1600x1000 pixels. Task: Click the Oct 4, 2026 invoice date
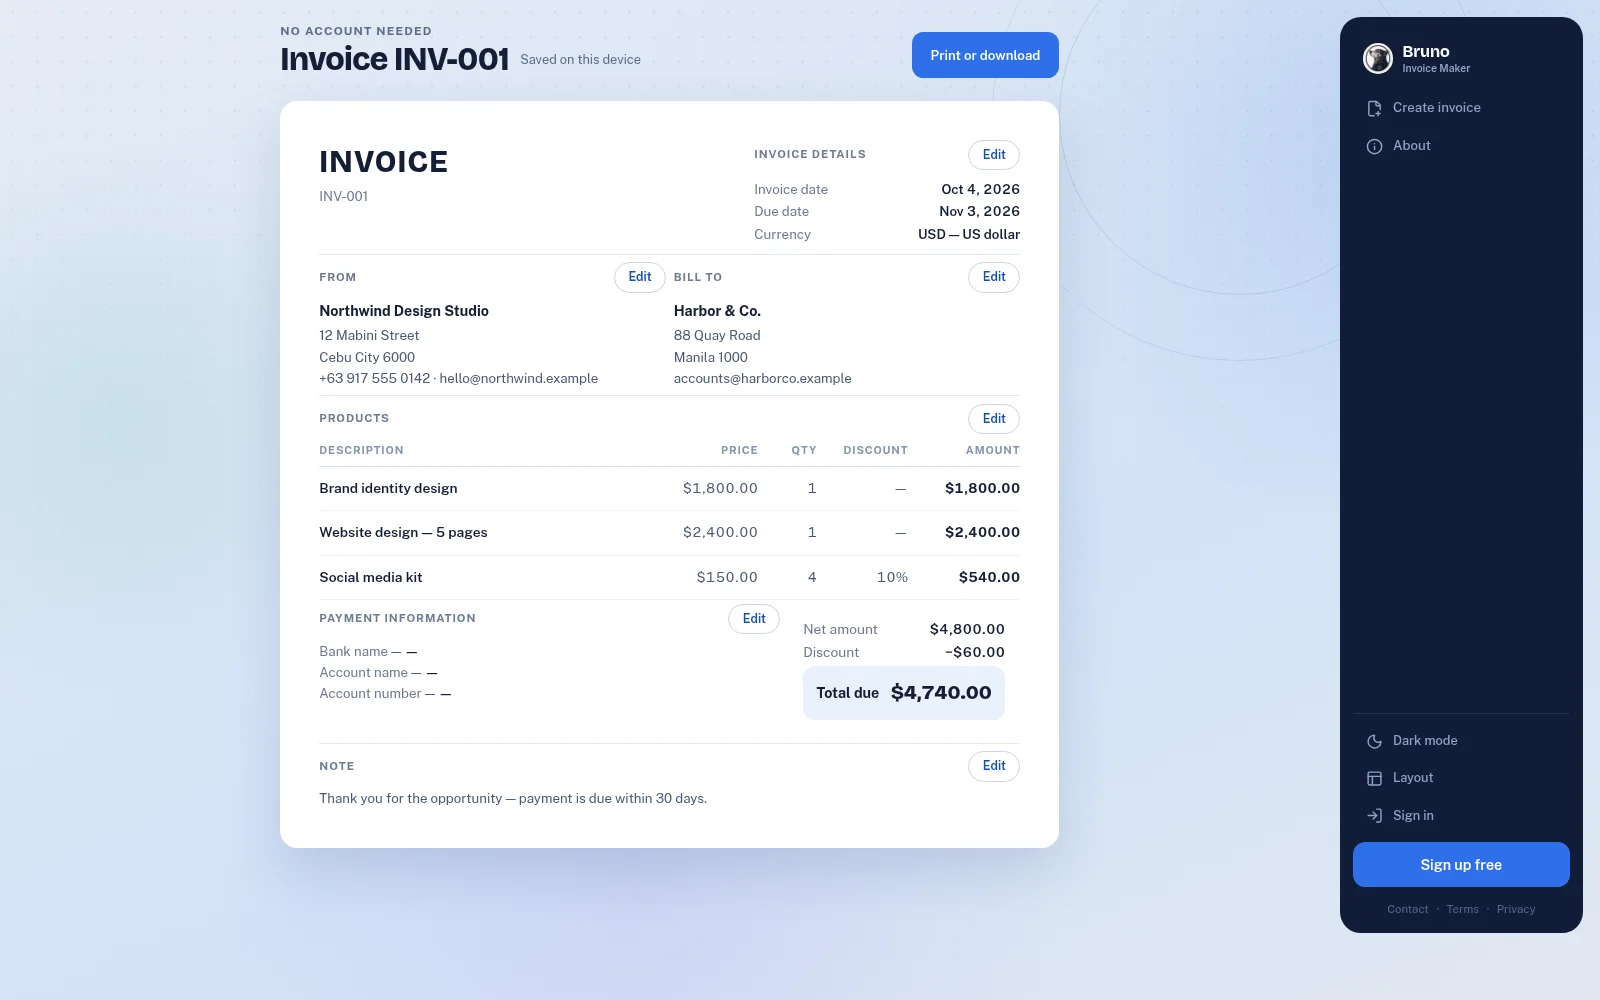[x=980, y=190]
